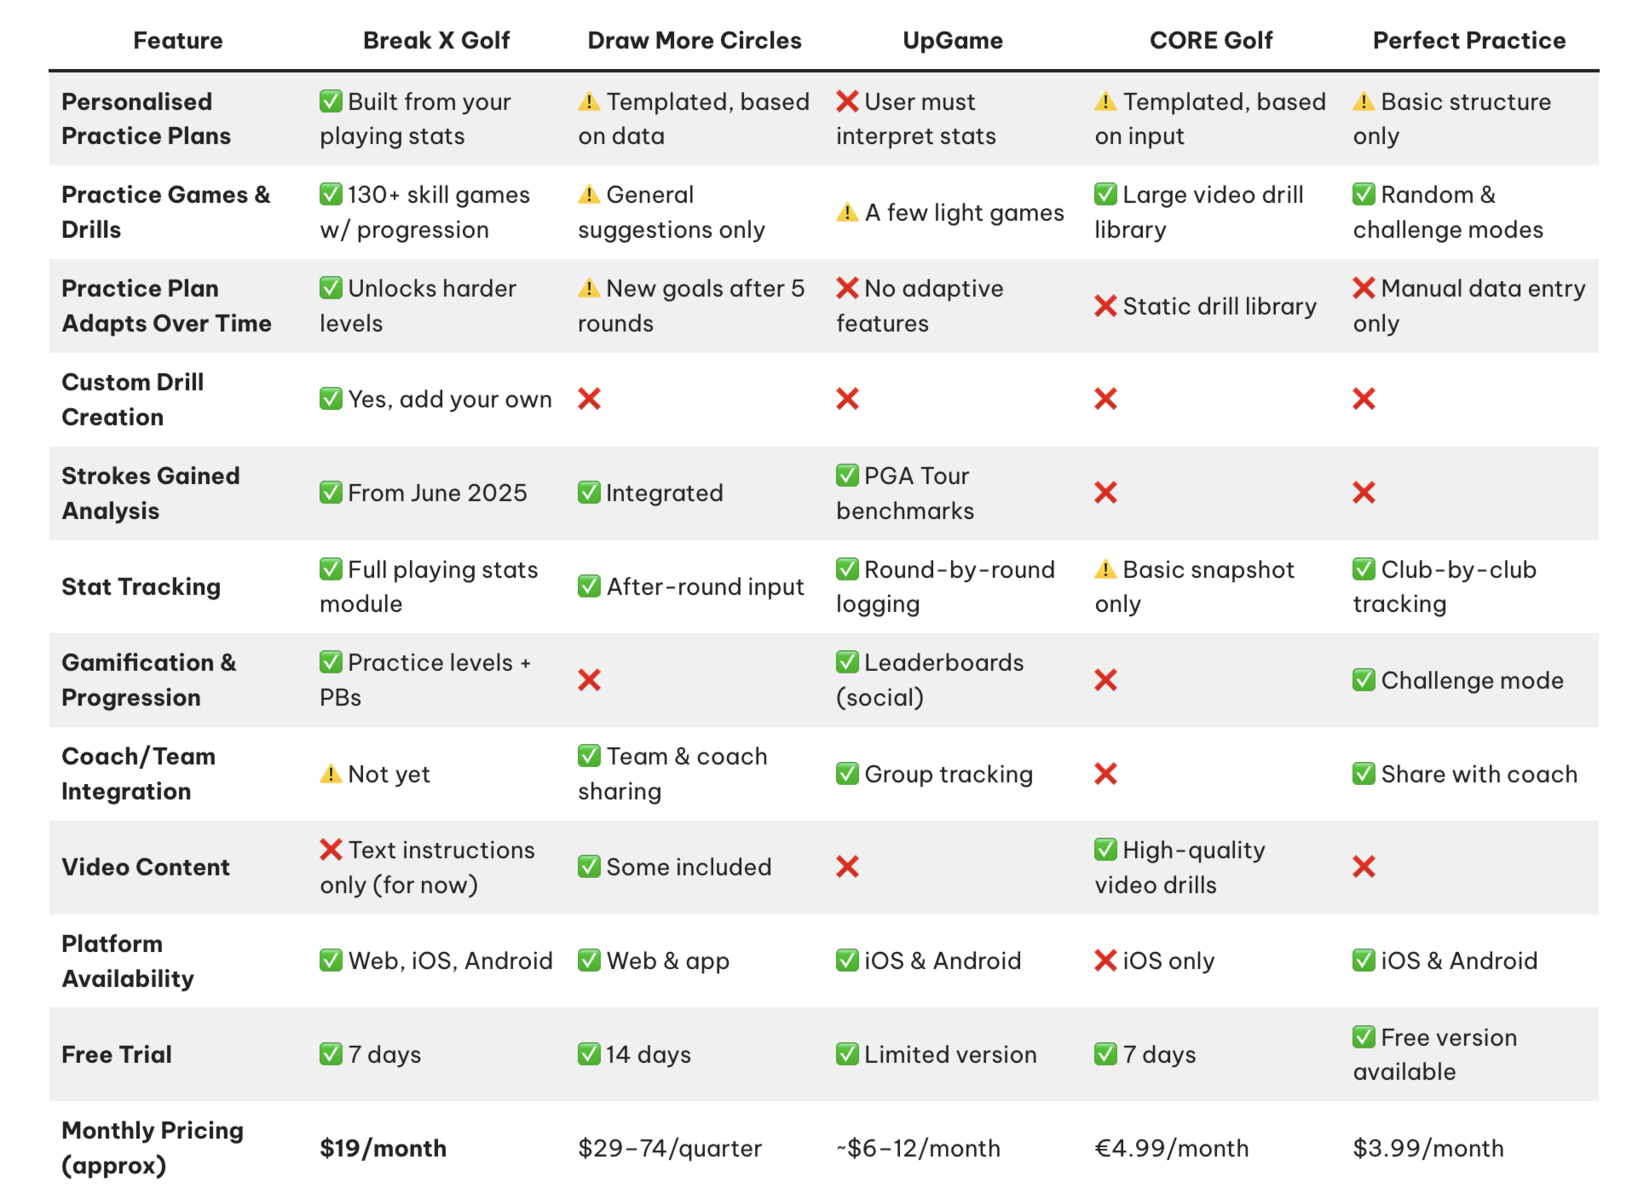Click the warning icon next to "Basic structure only"

pyautogui.click(x=1363, y=101)
